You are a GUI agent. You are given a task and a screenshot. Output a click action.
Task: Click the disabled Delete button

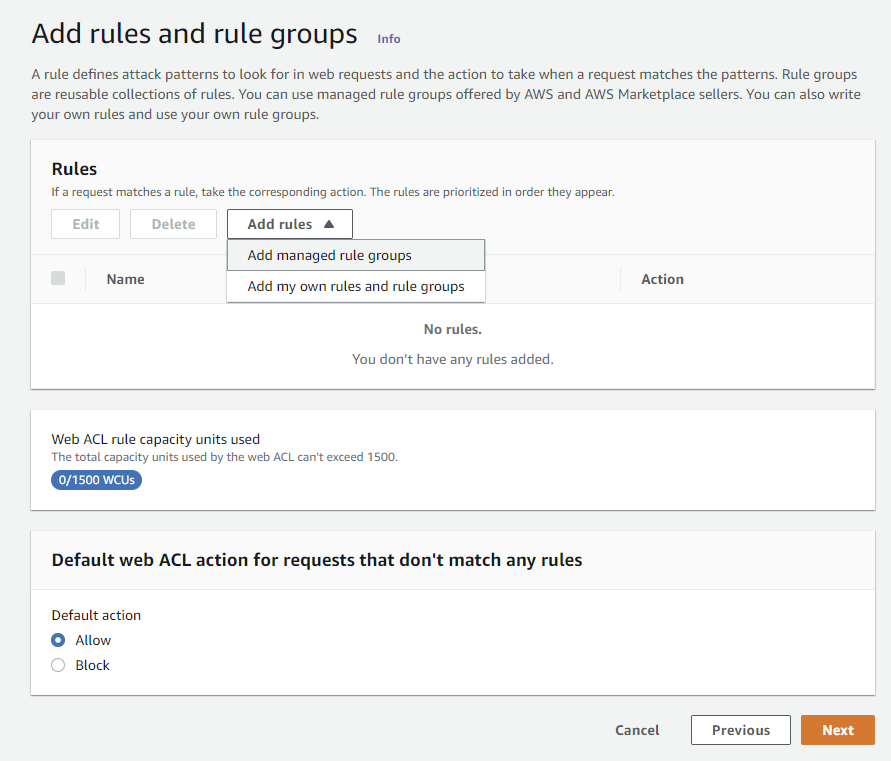pyautogui.click(x=173, y=224)
